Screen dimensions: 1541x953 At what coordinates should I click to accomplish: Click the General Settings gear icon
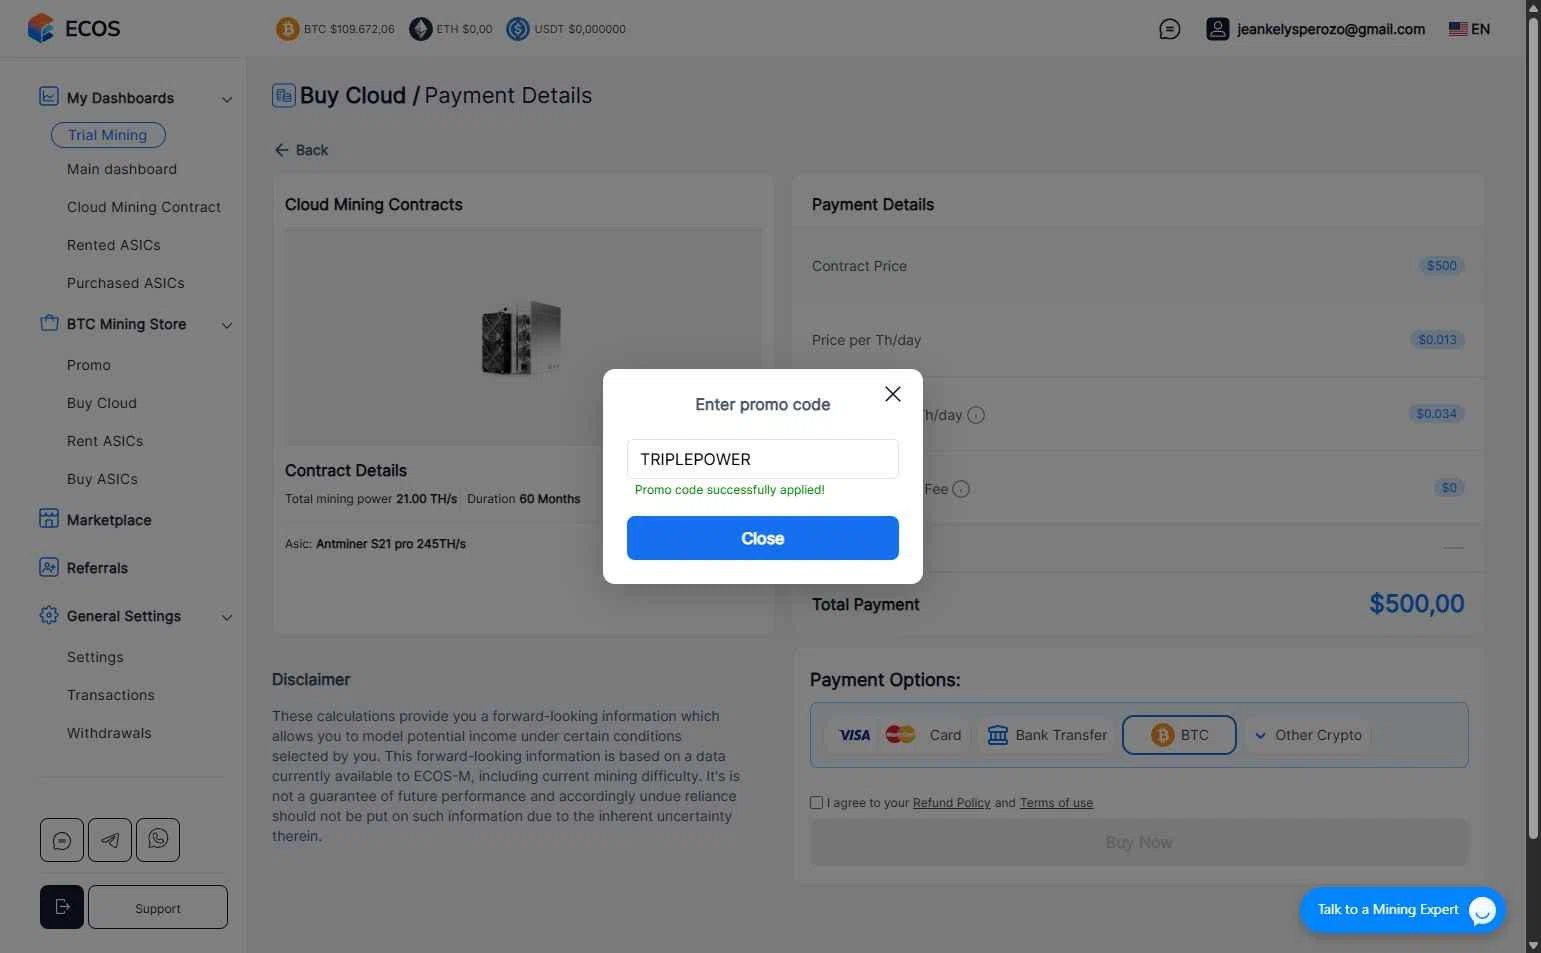[x=49, y=615]
